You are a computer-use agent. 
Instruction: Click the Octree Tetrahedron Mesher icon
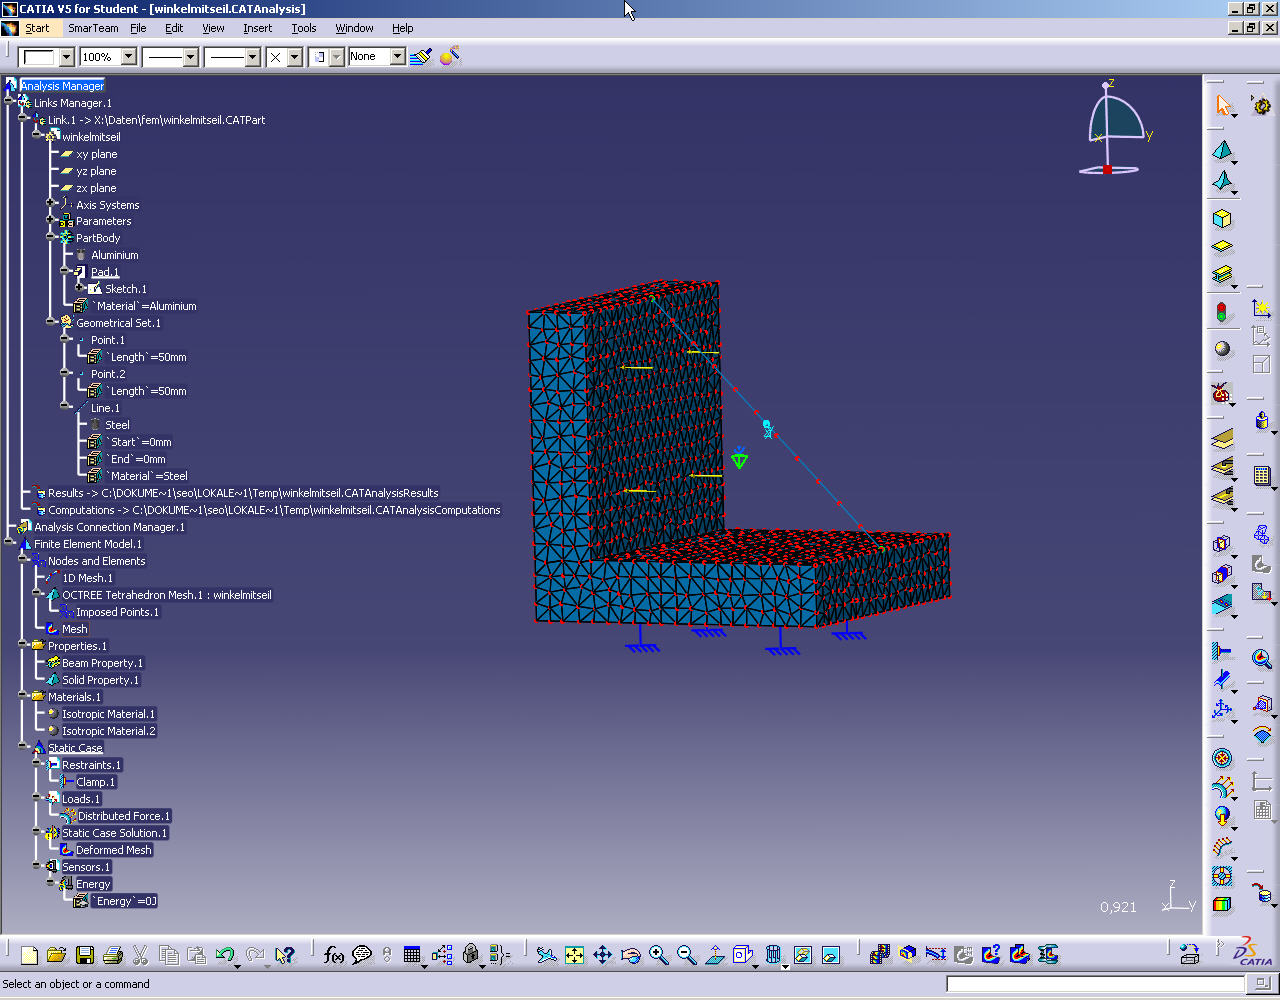coord(1222,151)
